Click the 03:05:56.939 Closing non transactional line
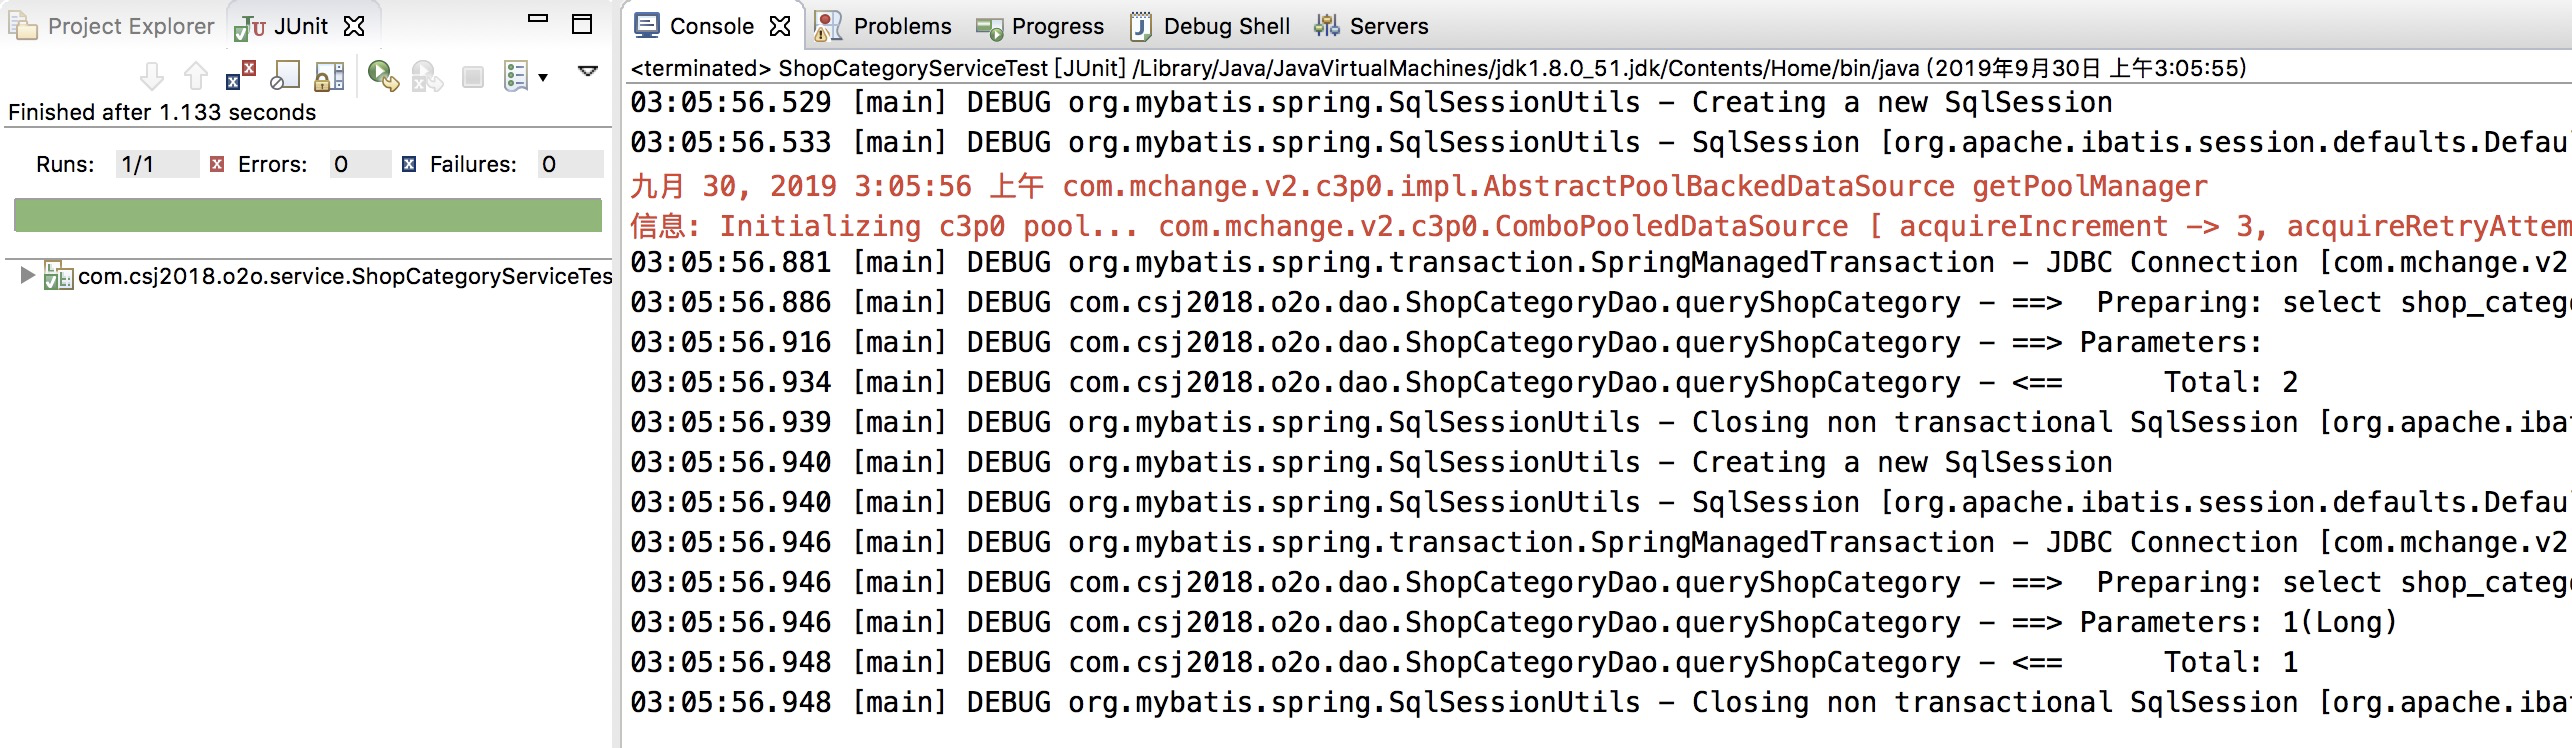 click(1600, 422)
